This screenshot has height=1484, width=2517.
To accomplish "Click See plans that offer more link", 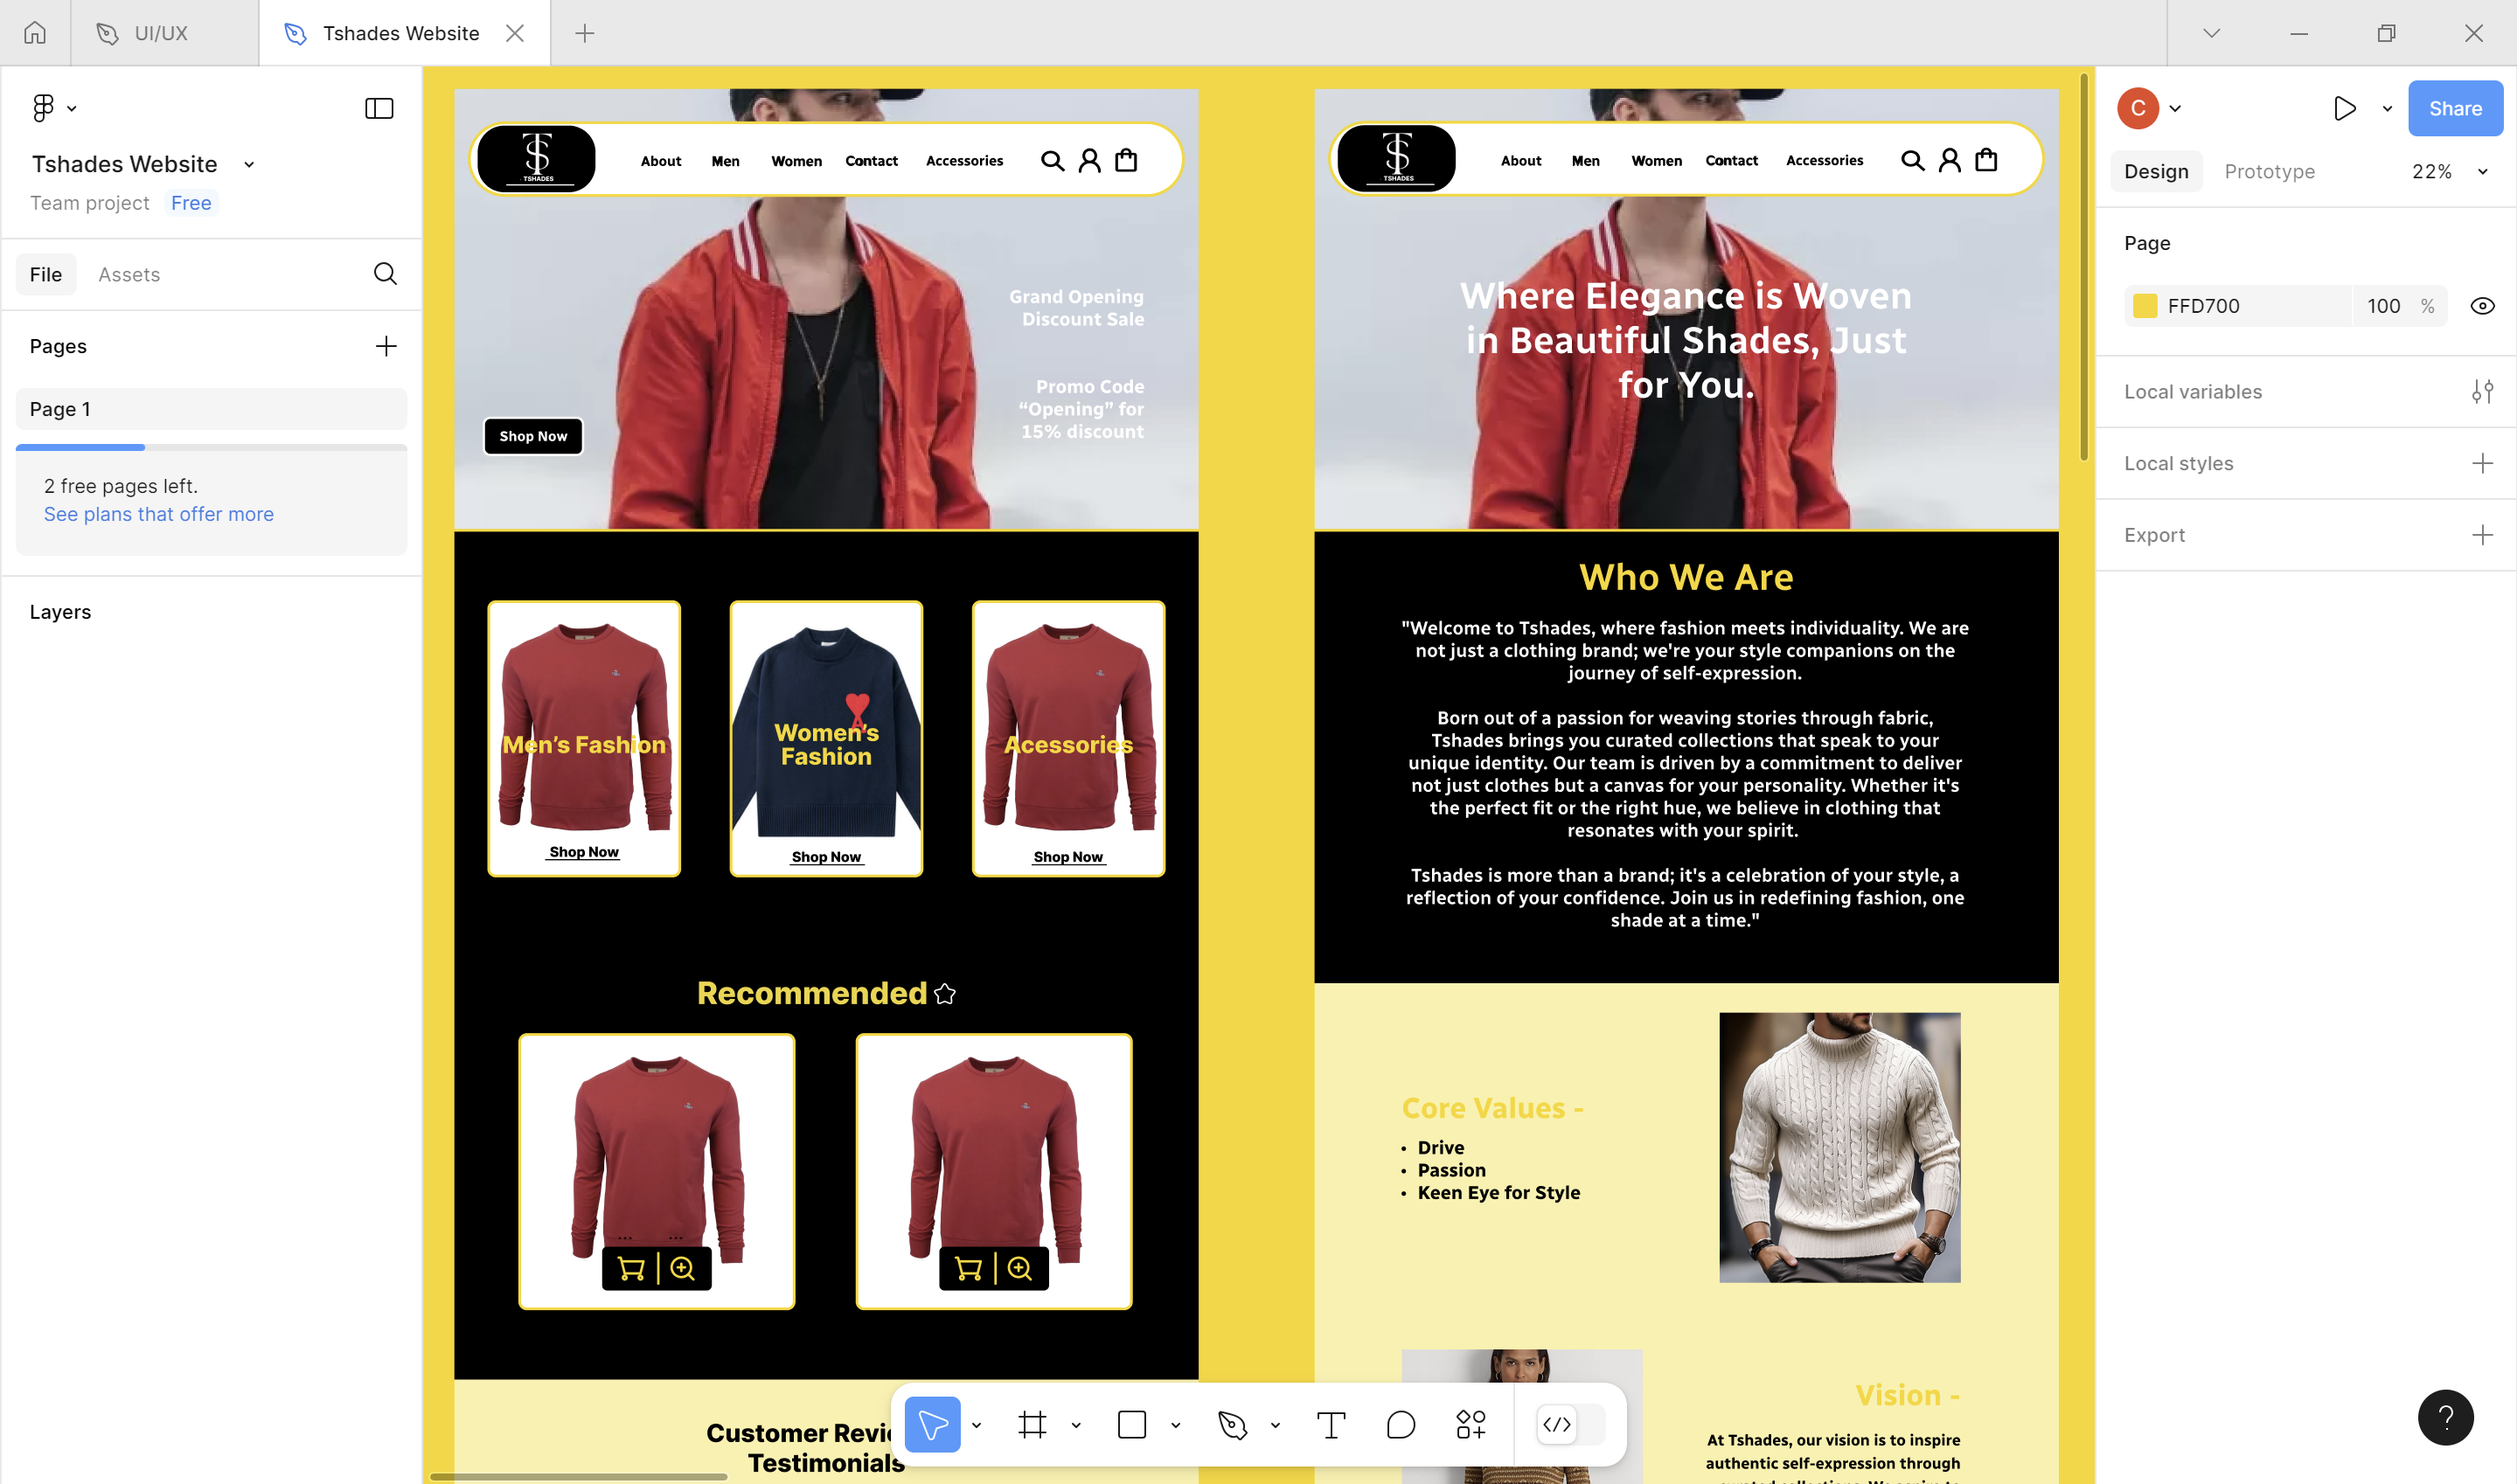I will click(x=159, y=514).
